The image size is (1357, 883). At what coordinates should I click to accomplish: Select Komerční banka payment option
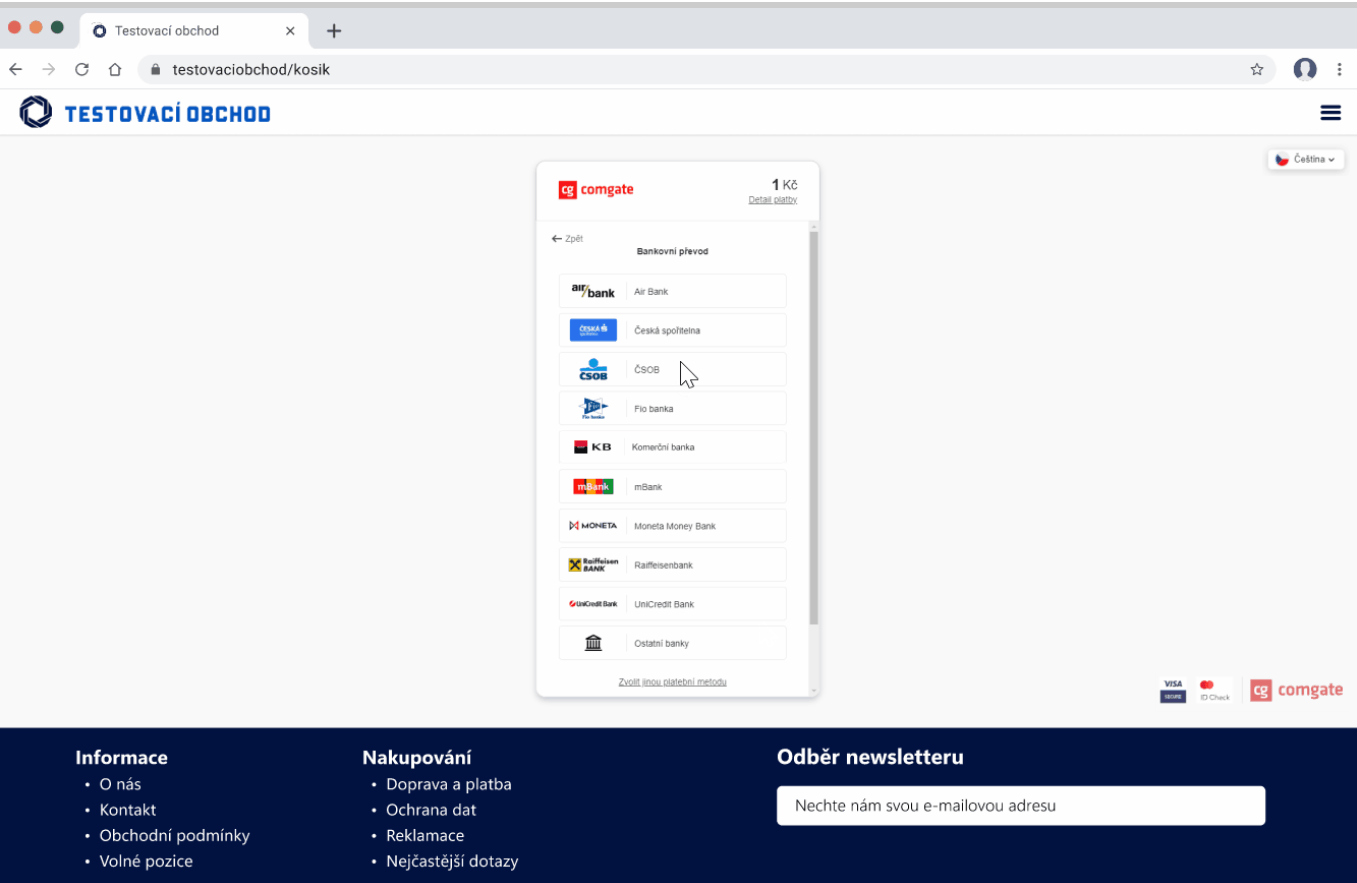pos(672,447)
